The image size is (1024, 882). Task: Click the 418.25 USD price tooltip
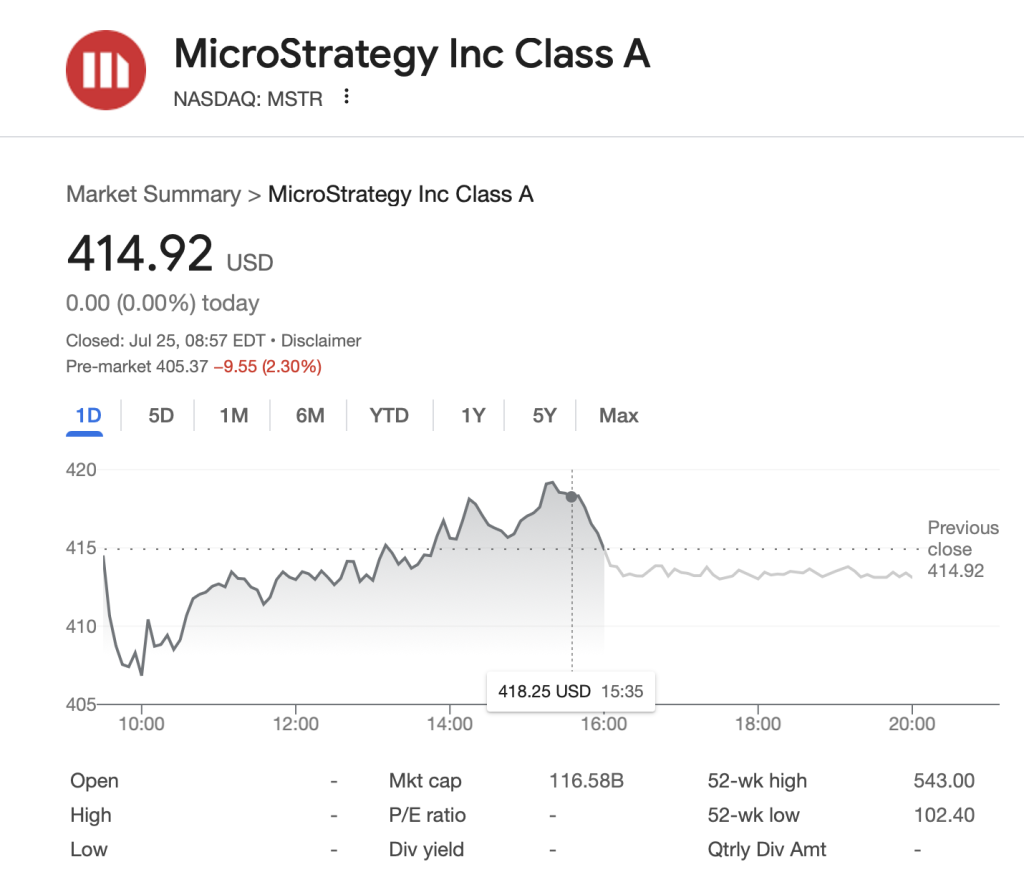[545, 691]
